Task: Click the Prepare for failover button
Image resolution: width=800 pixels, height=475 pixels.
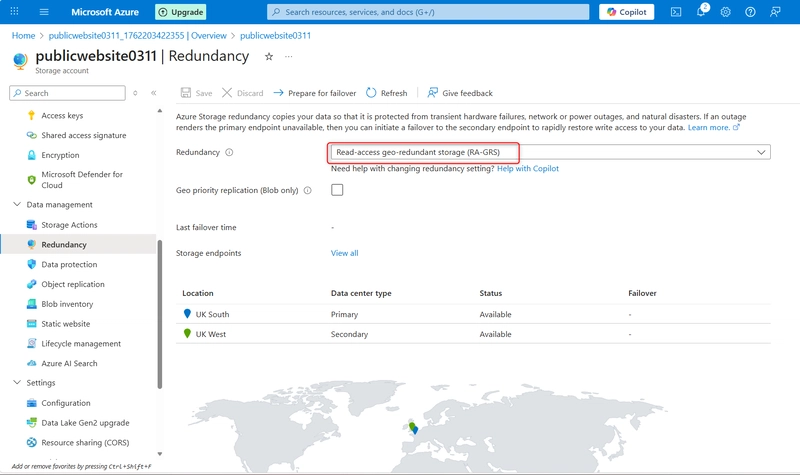Action: pos(314,93)
